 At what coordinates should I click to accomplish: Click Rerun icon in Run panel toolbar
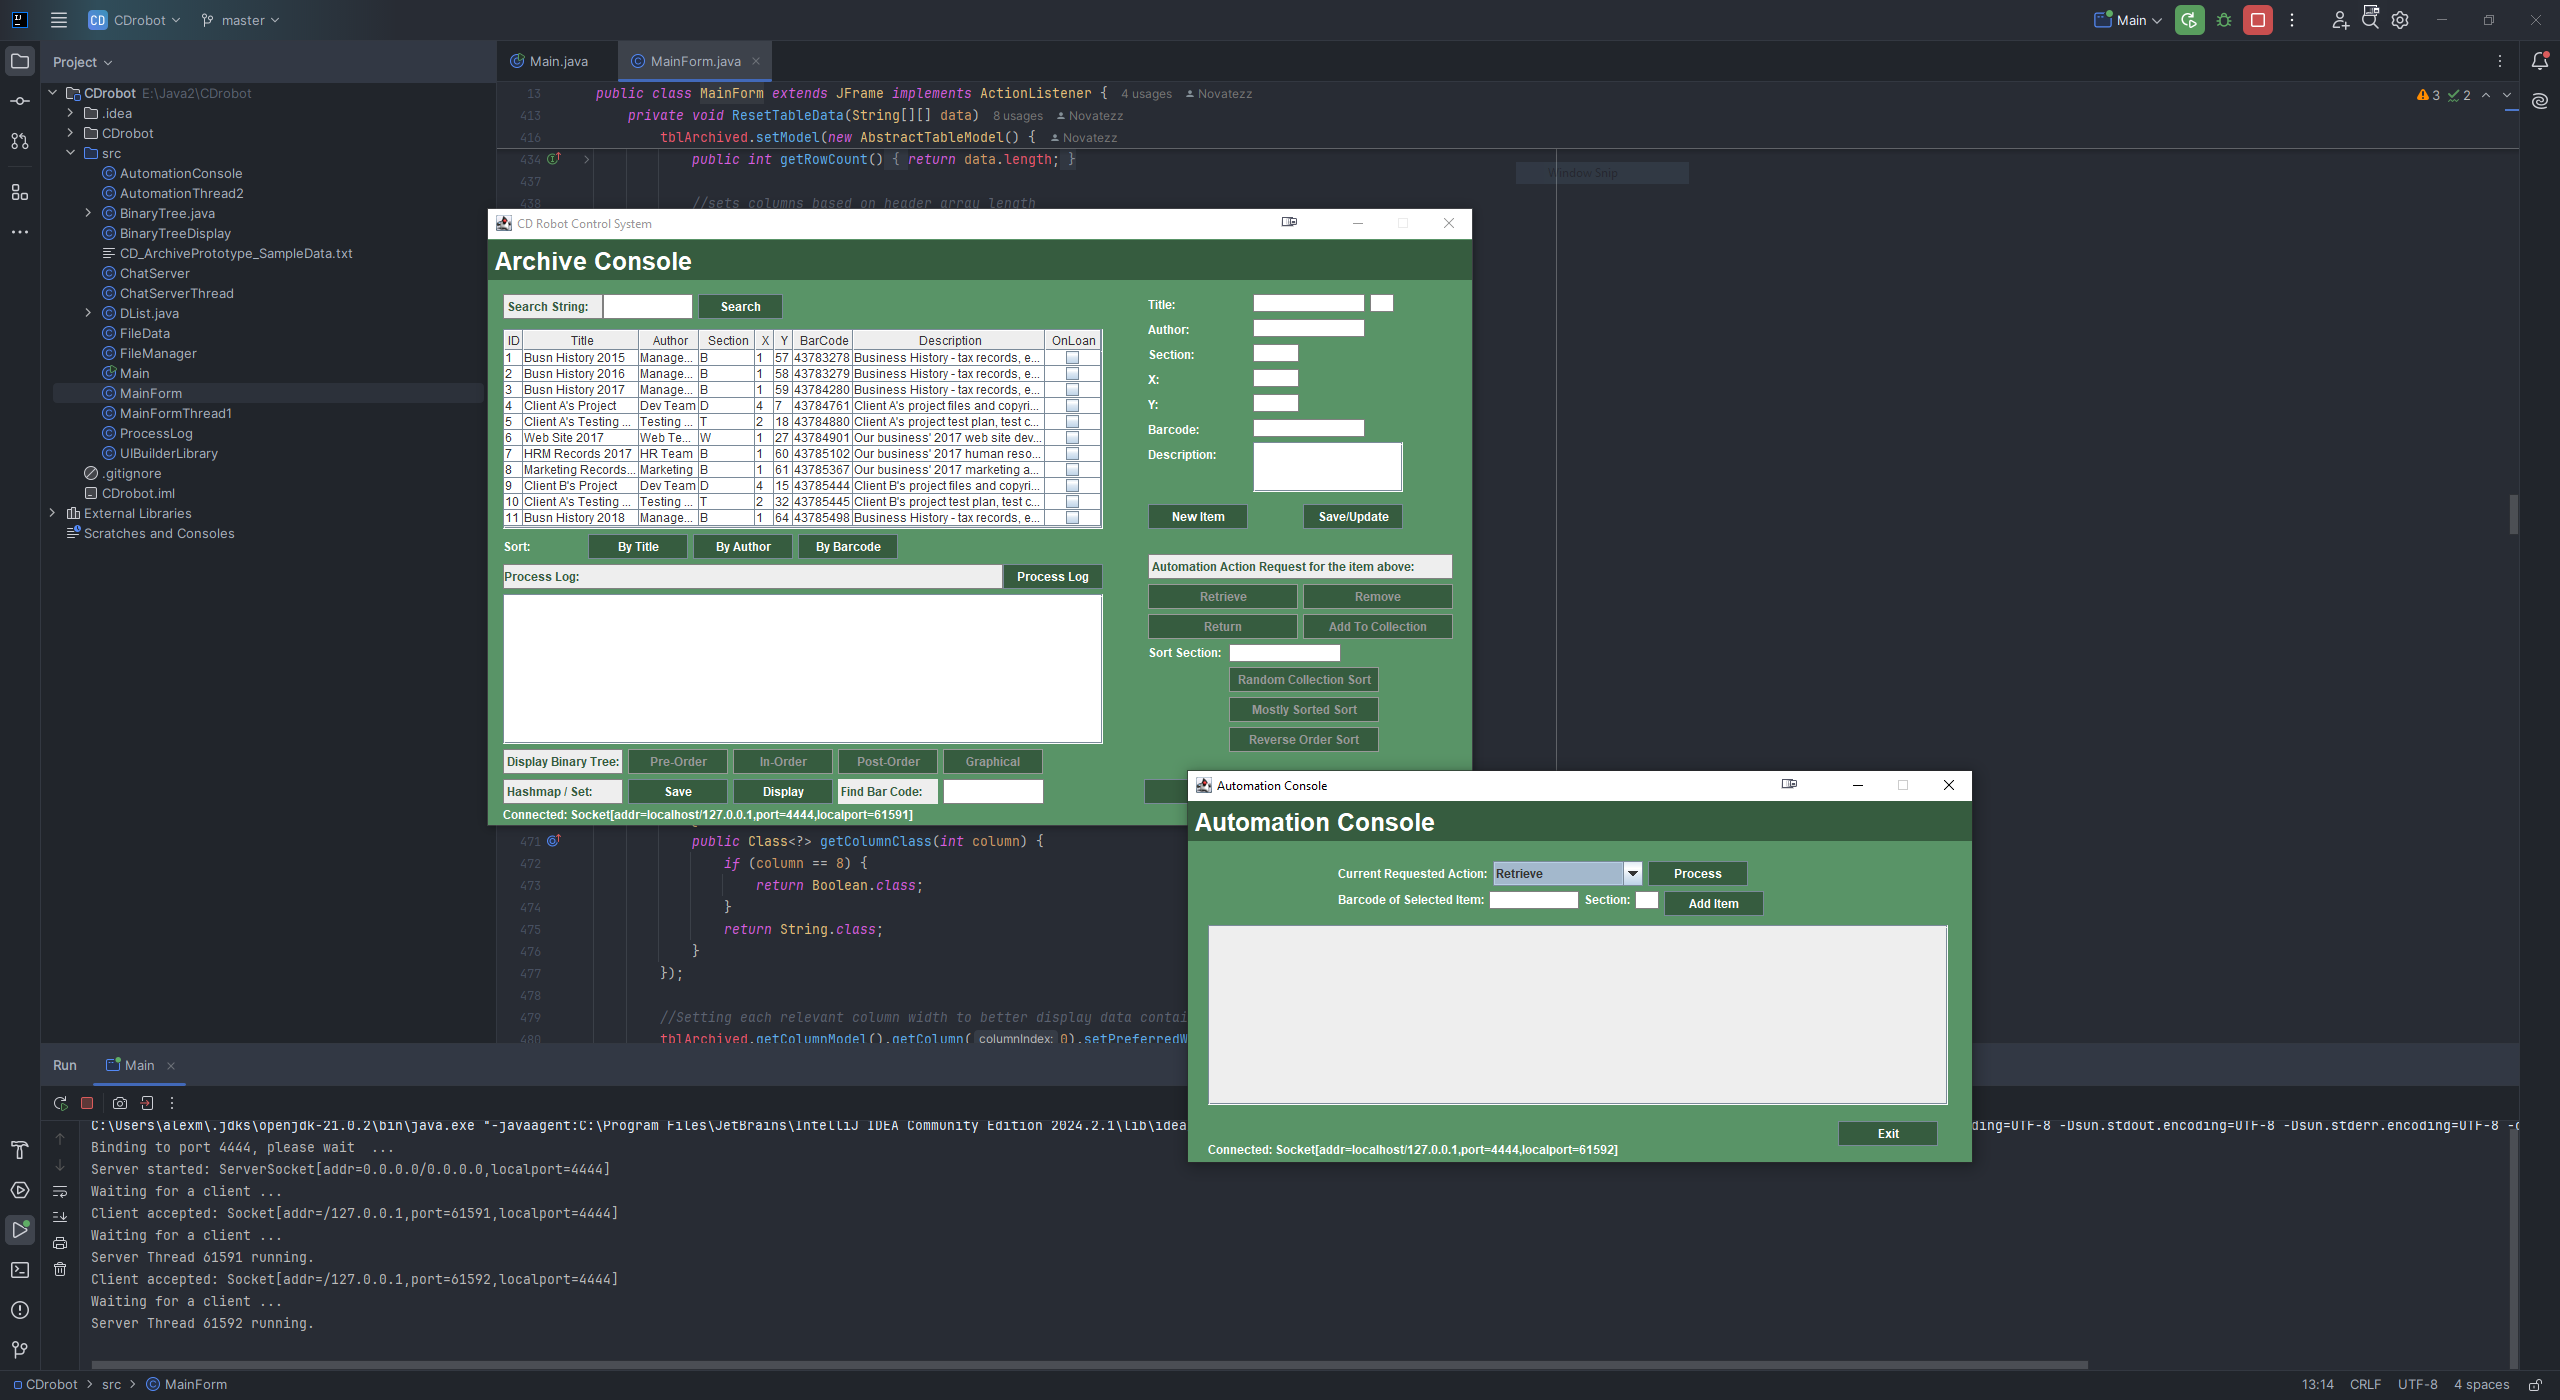click(60, 1103)
